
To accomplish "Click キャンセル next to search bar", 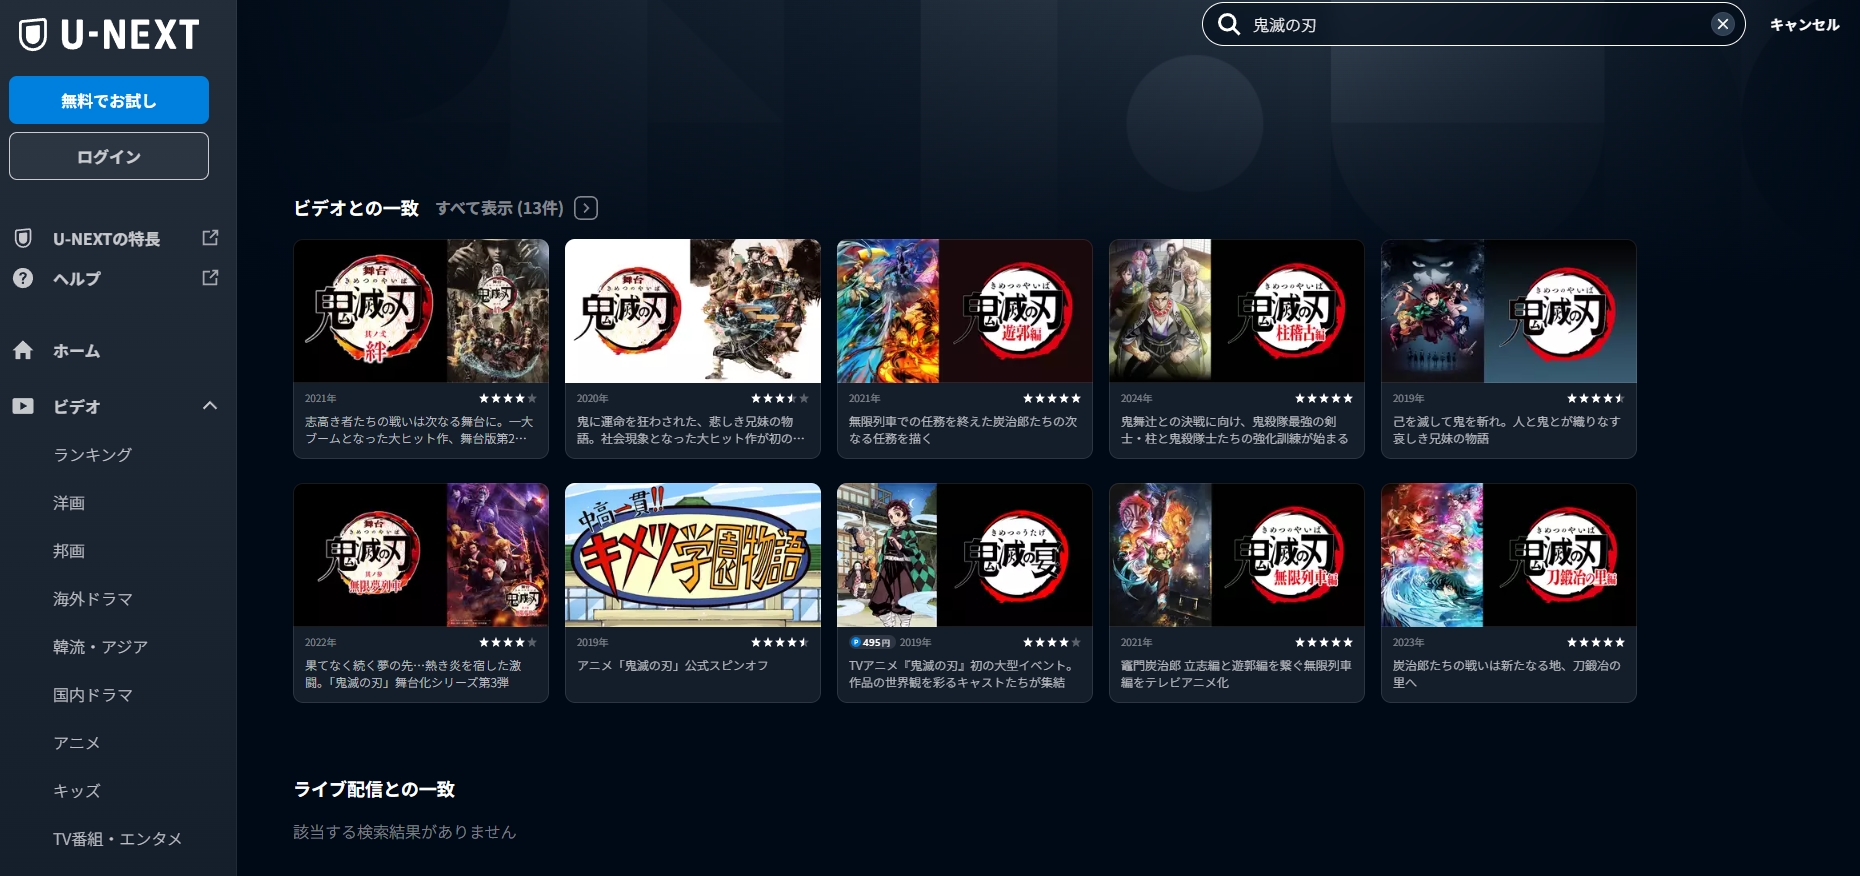I will coord(1804,25).
